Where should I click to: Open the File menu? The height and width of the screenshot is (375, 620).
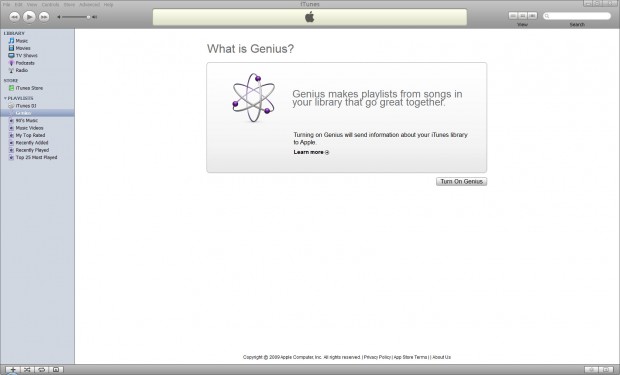point(7,5)
